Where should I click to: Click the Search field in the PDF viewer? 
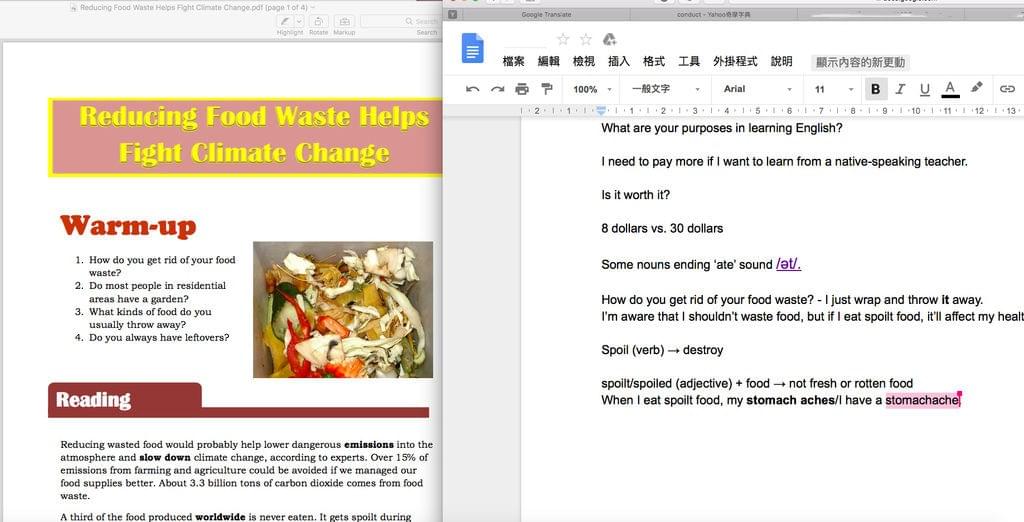(400, 22)
